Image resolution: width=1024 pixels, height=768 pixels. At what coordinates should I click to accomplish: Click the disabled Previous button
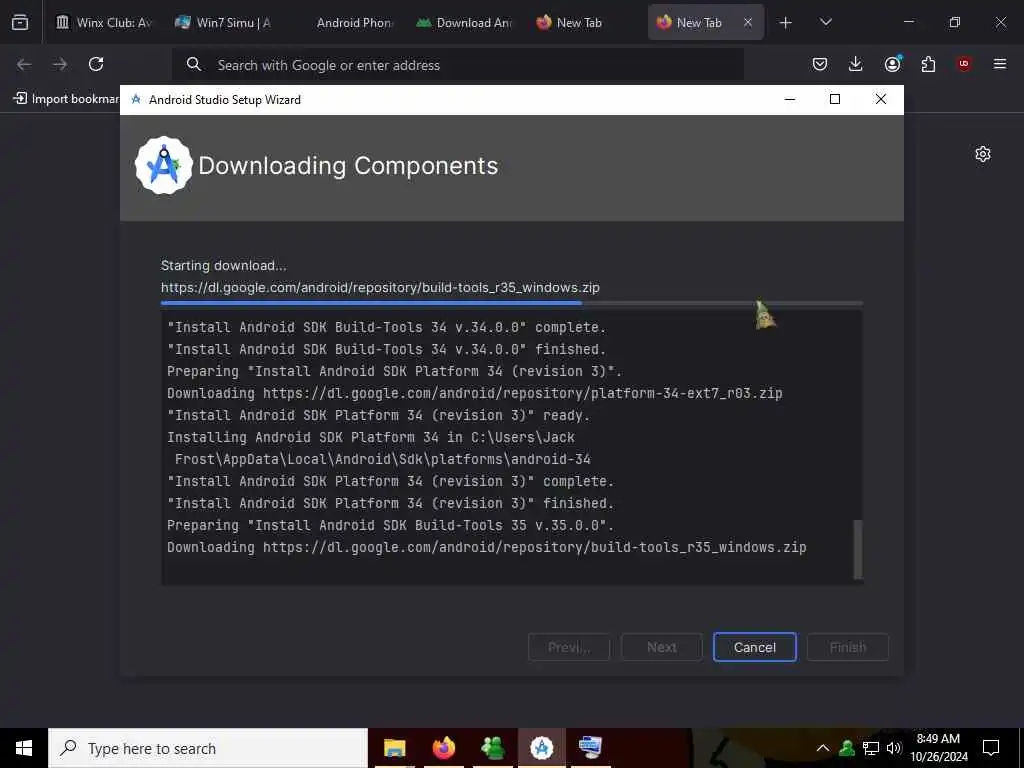(x=569, y=647)
